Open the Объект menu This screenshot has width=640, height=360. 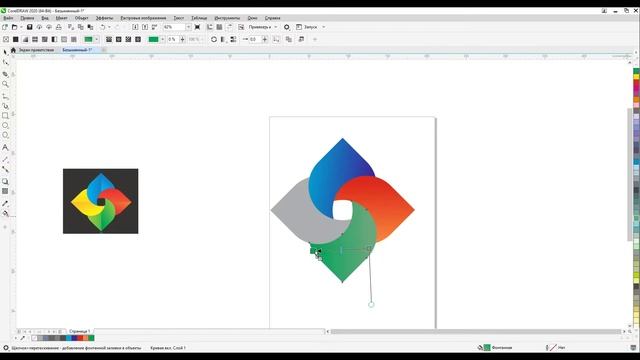(x=82, y=18)
